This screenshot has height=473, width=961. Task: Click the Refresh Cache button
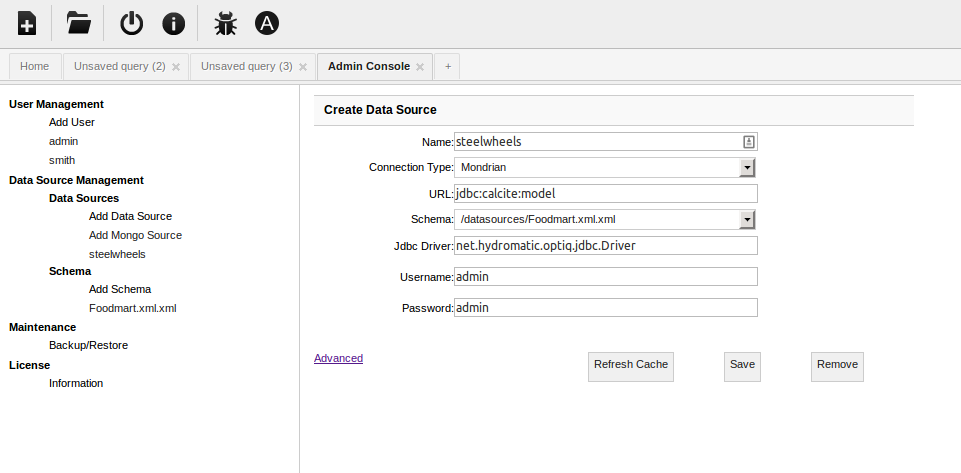(x=631, y=366)
